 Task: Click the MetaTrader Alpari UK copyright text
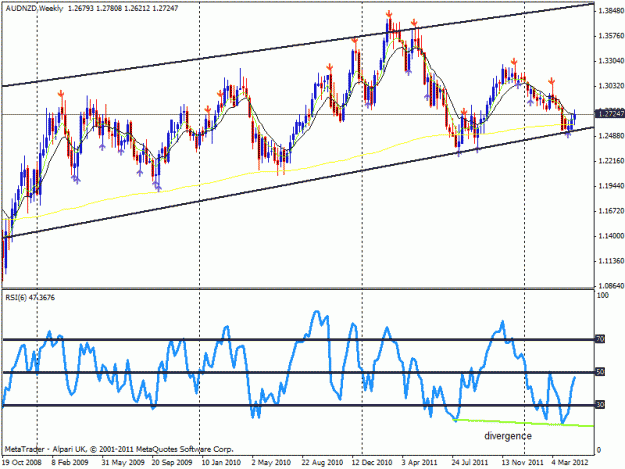tap(119, 449)
